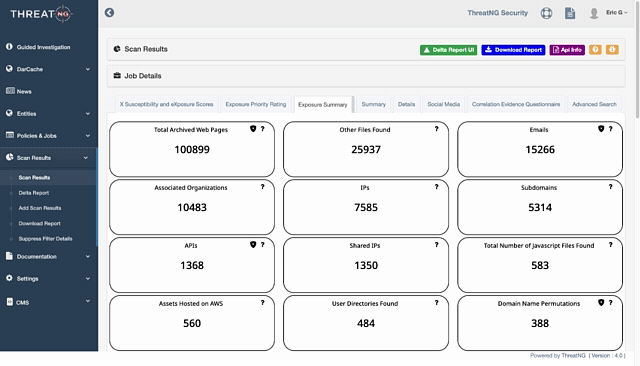
Task: Switch to the Details tab
Action: click(407, 104)
